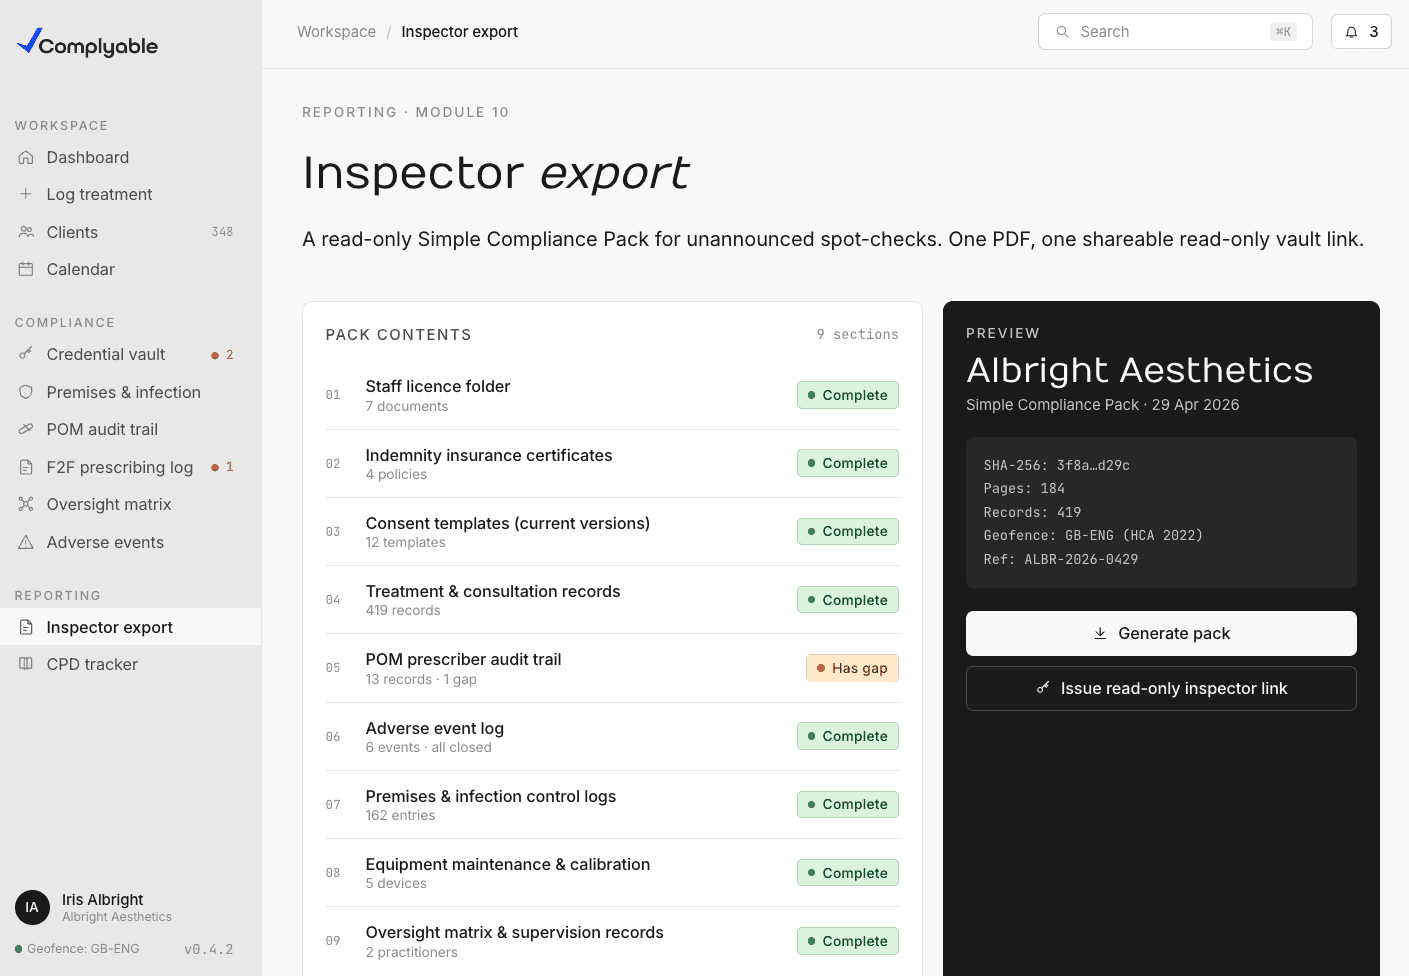Image resolution: width=1409 pixels, height=976 pixels.
Task: Open POM prescriber audit trail section
Action: coord(612,668)
